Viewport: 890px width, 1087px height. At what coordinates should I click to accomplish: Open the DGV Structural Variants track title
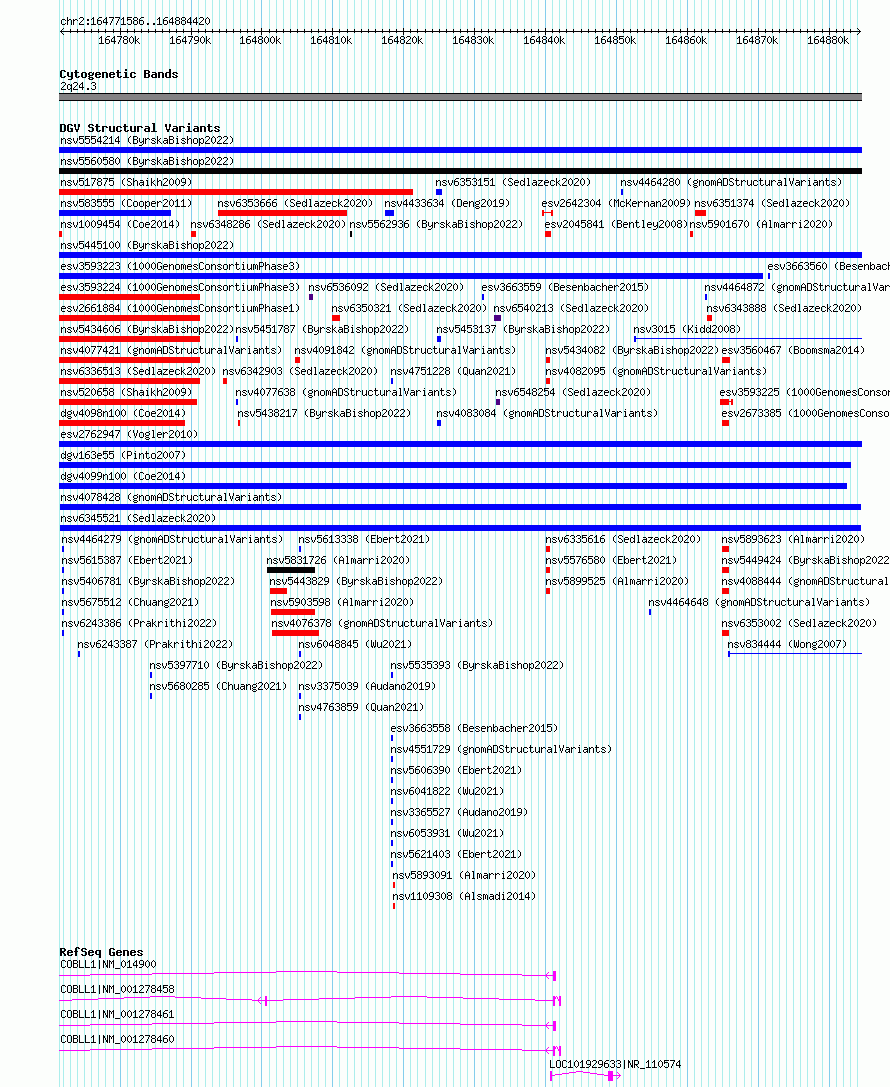coord(140,128)
